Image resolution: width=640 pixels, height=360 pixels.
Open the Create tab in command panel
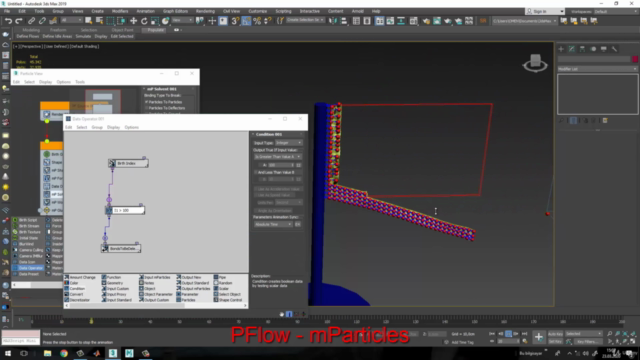click(561, 49)
